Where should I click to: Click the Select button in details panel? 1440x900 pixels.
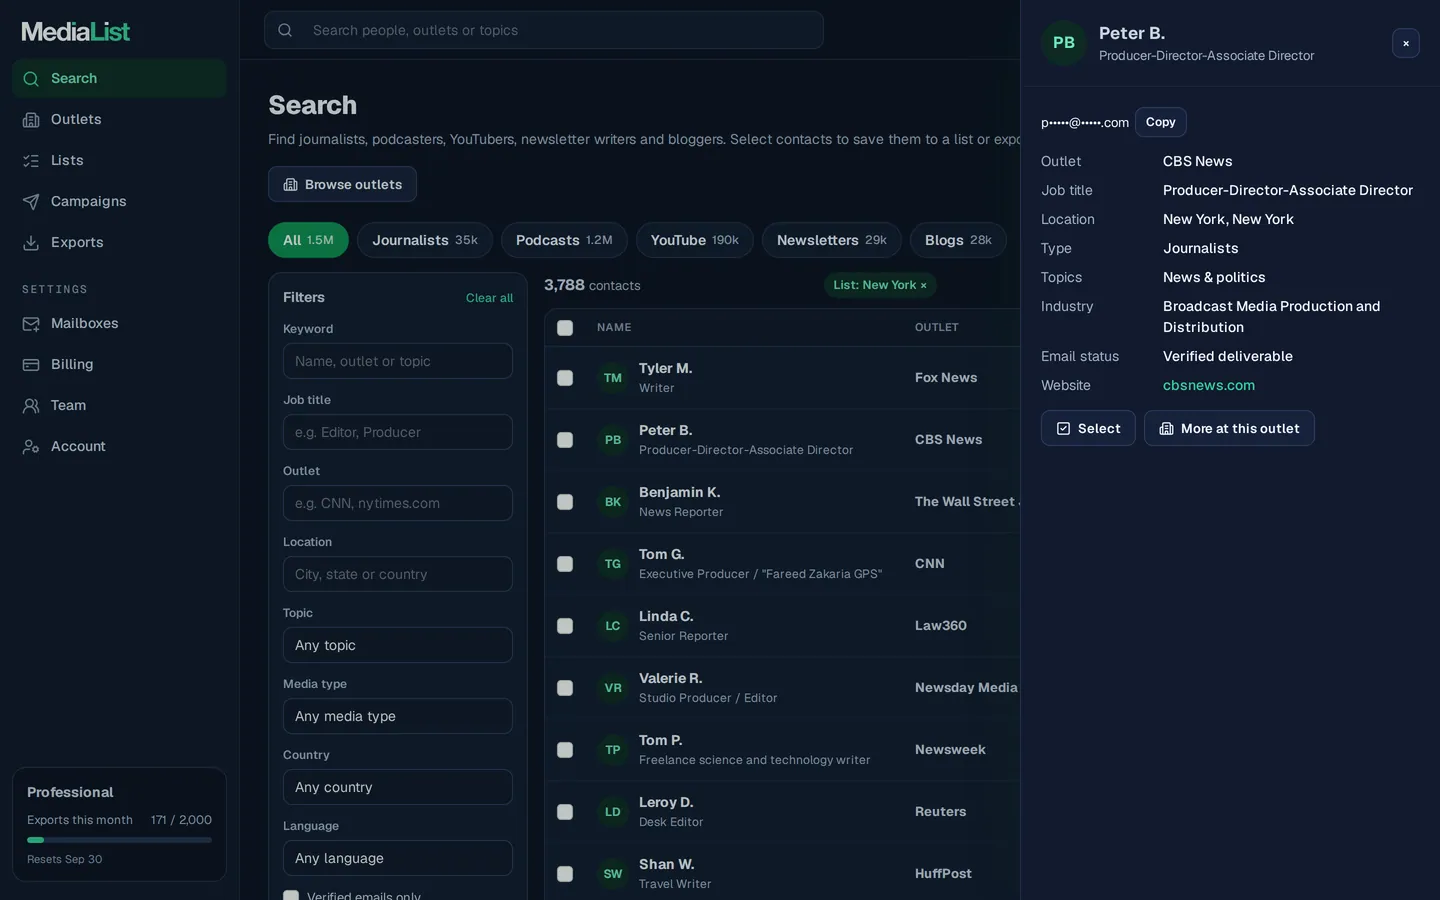coord(1088,428)
